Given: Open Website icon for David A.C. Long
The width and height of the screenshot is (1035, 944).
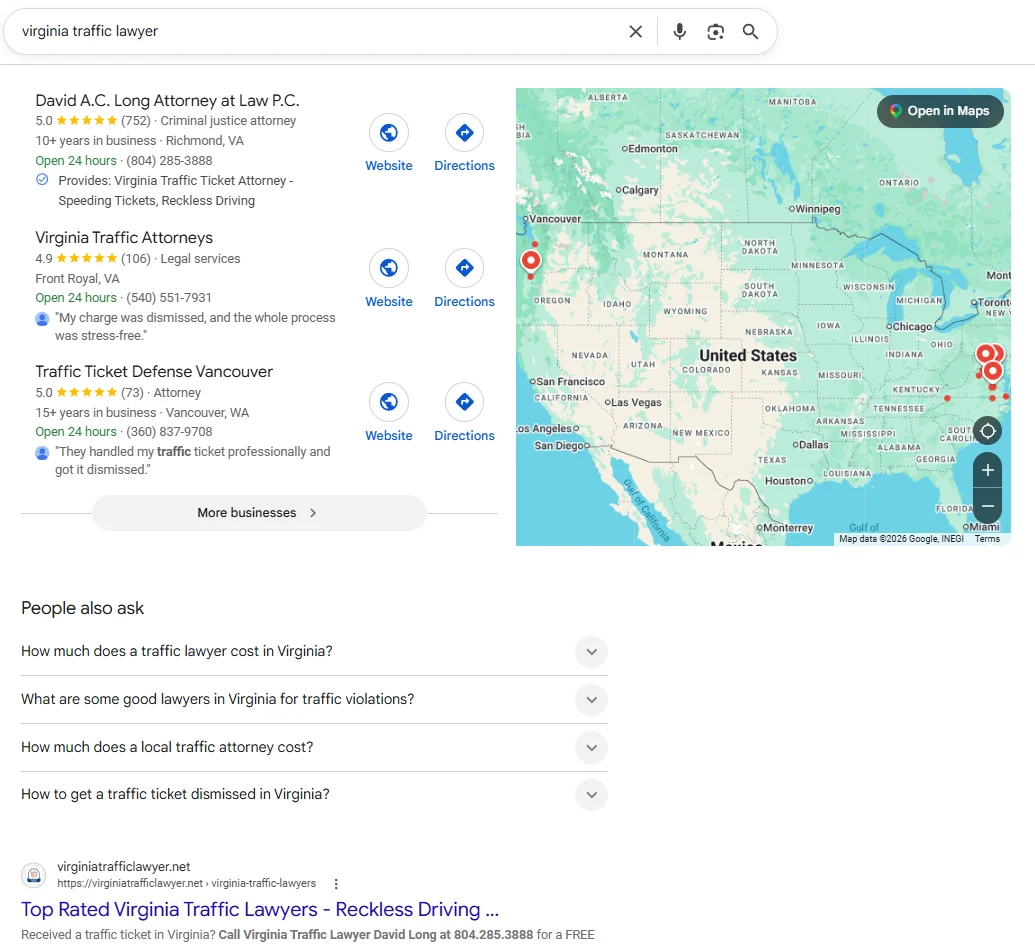Looking at the screenshot, I should (389, 133).
